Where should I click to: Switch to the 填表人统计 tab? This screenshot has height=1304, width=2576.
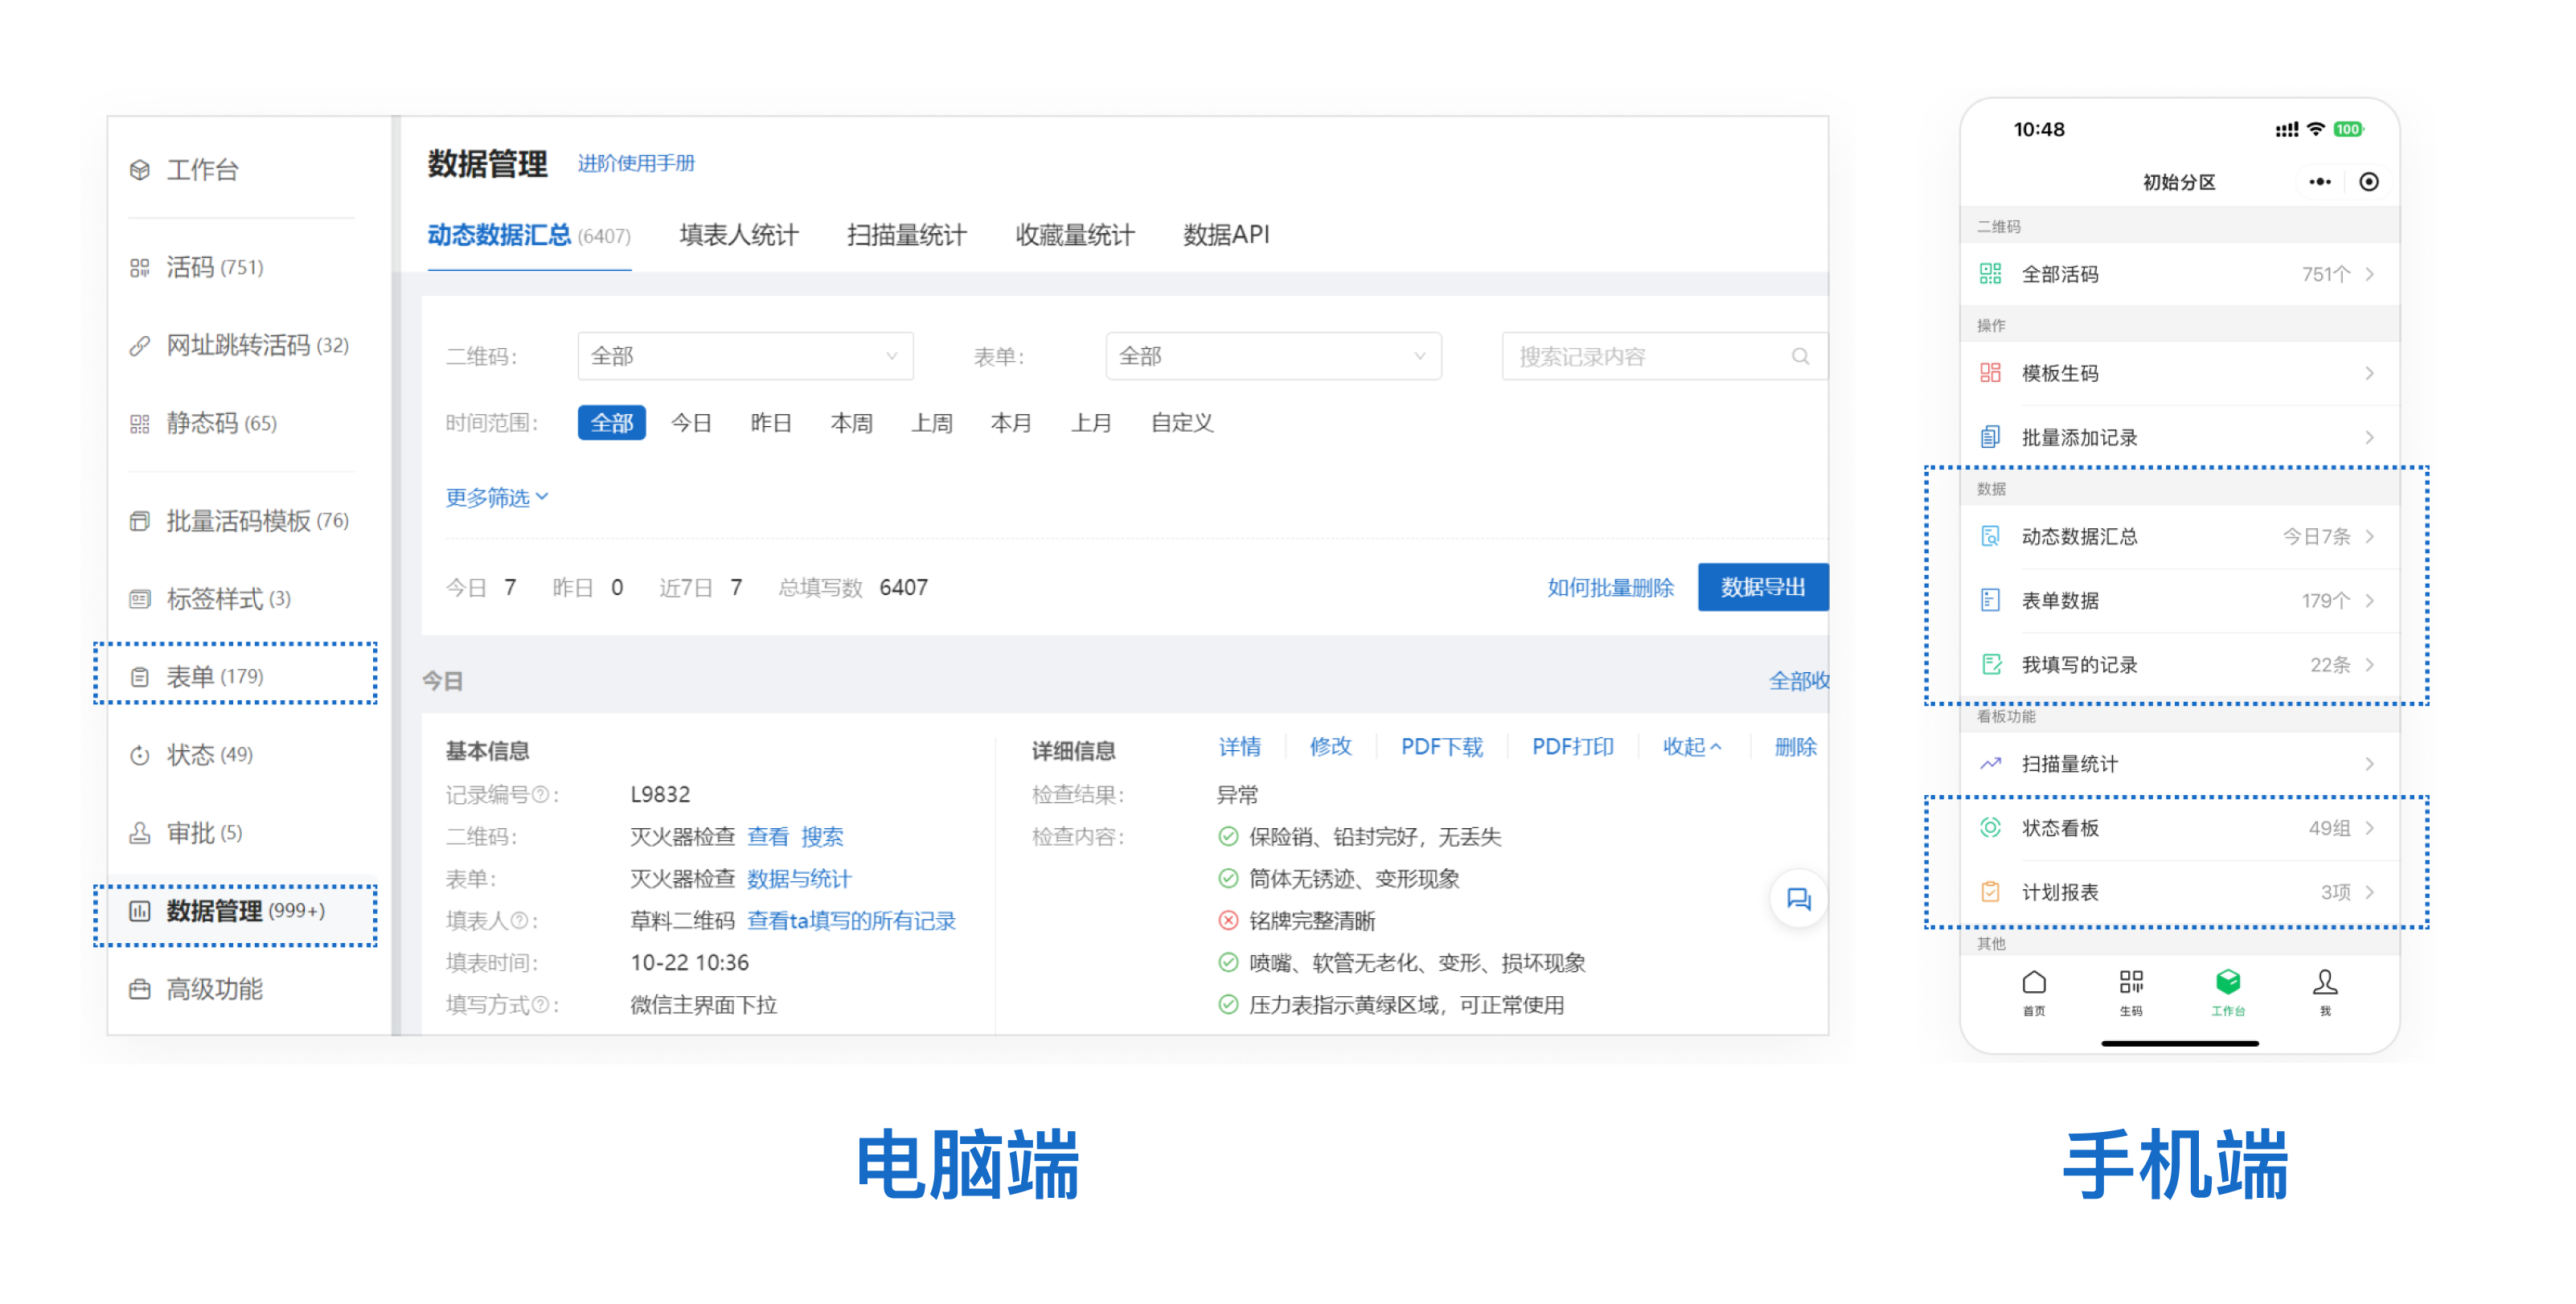(x=739, y=235)
